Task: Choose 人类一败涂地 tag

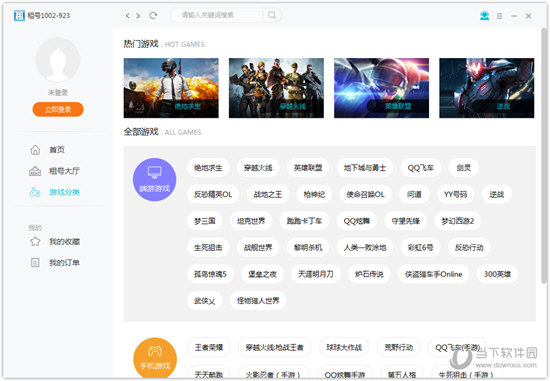Action: click(x=365, y=248)
